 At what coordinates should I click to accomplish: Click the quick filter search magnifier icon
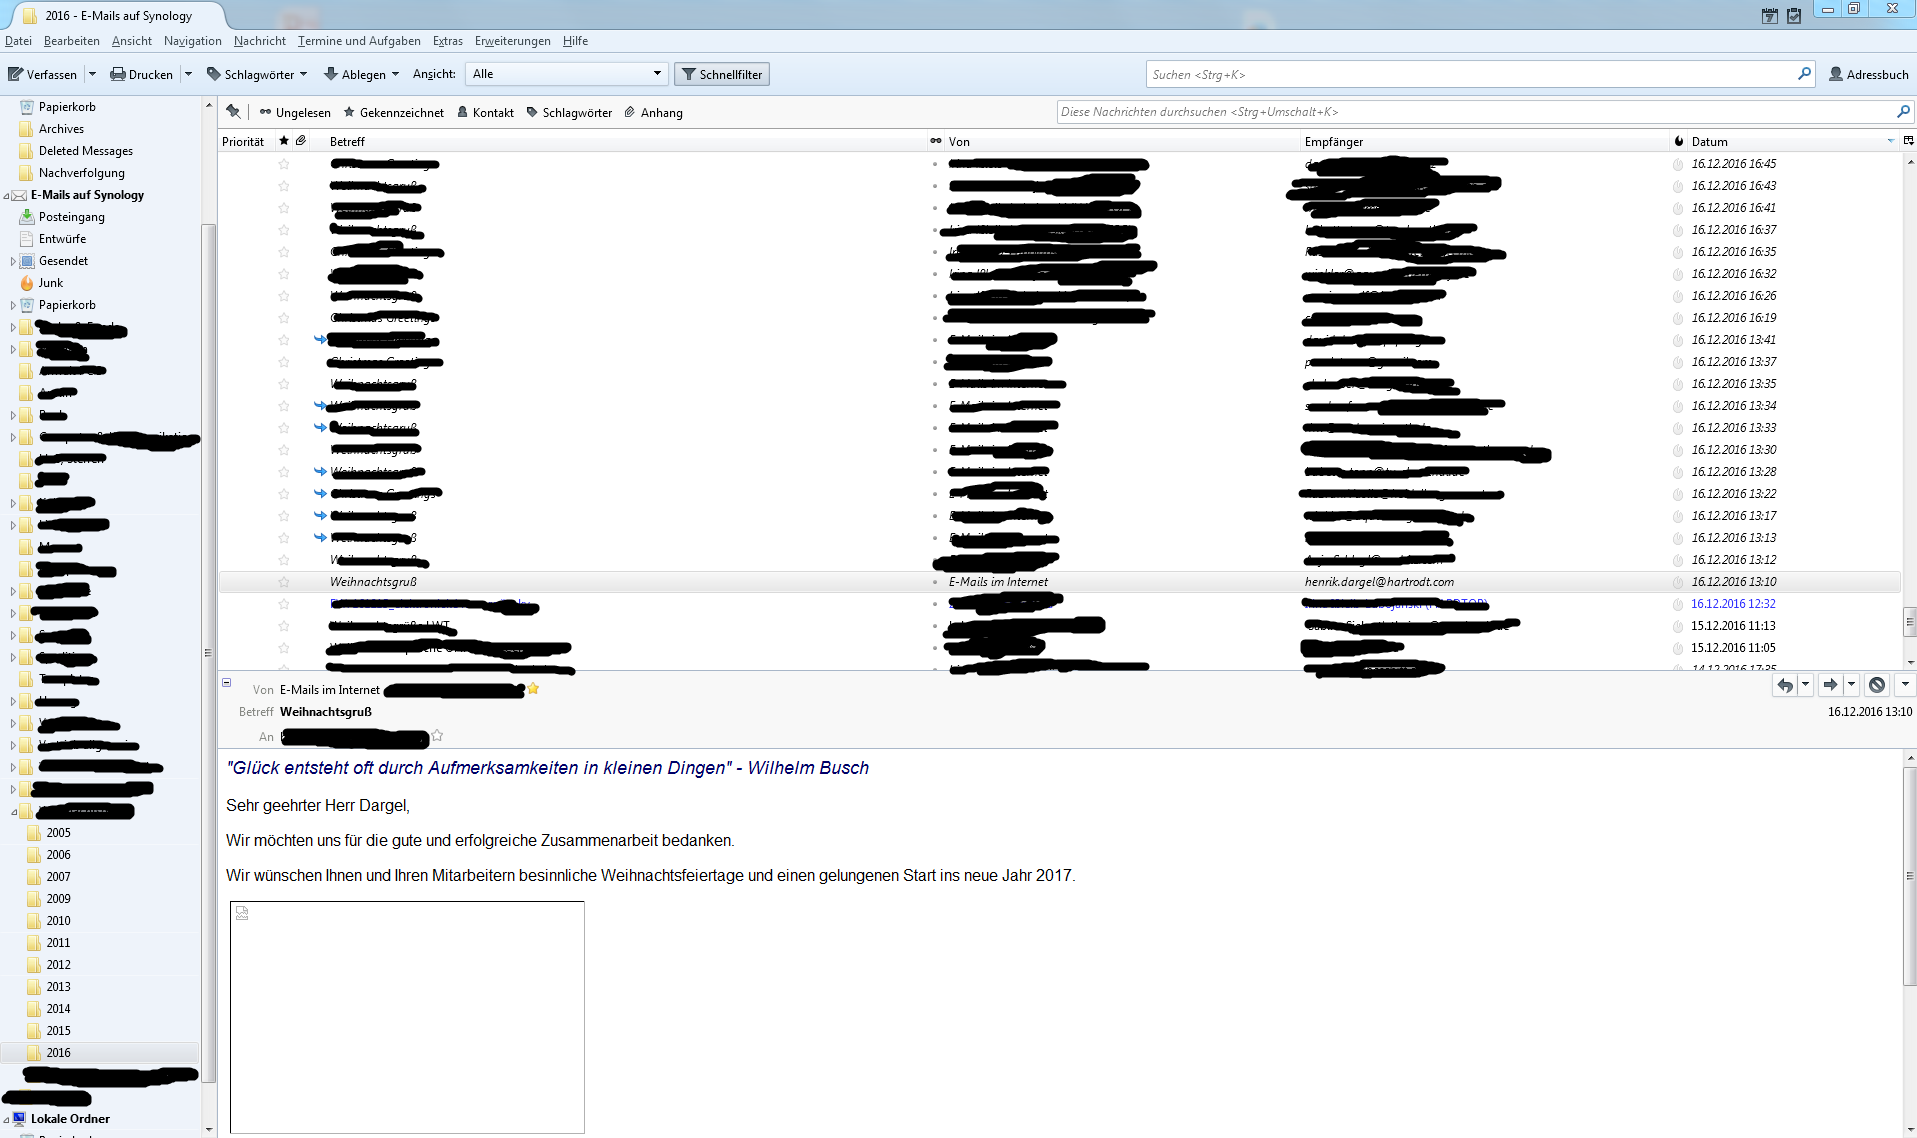click(x=1903, y=112)
